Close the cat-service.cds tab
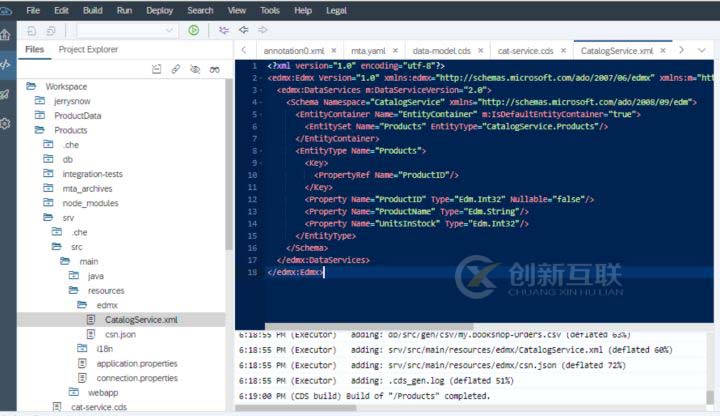Viewport: 720px width, 416px height. [563, 51]
